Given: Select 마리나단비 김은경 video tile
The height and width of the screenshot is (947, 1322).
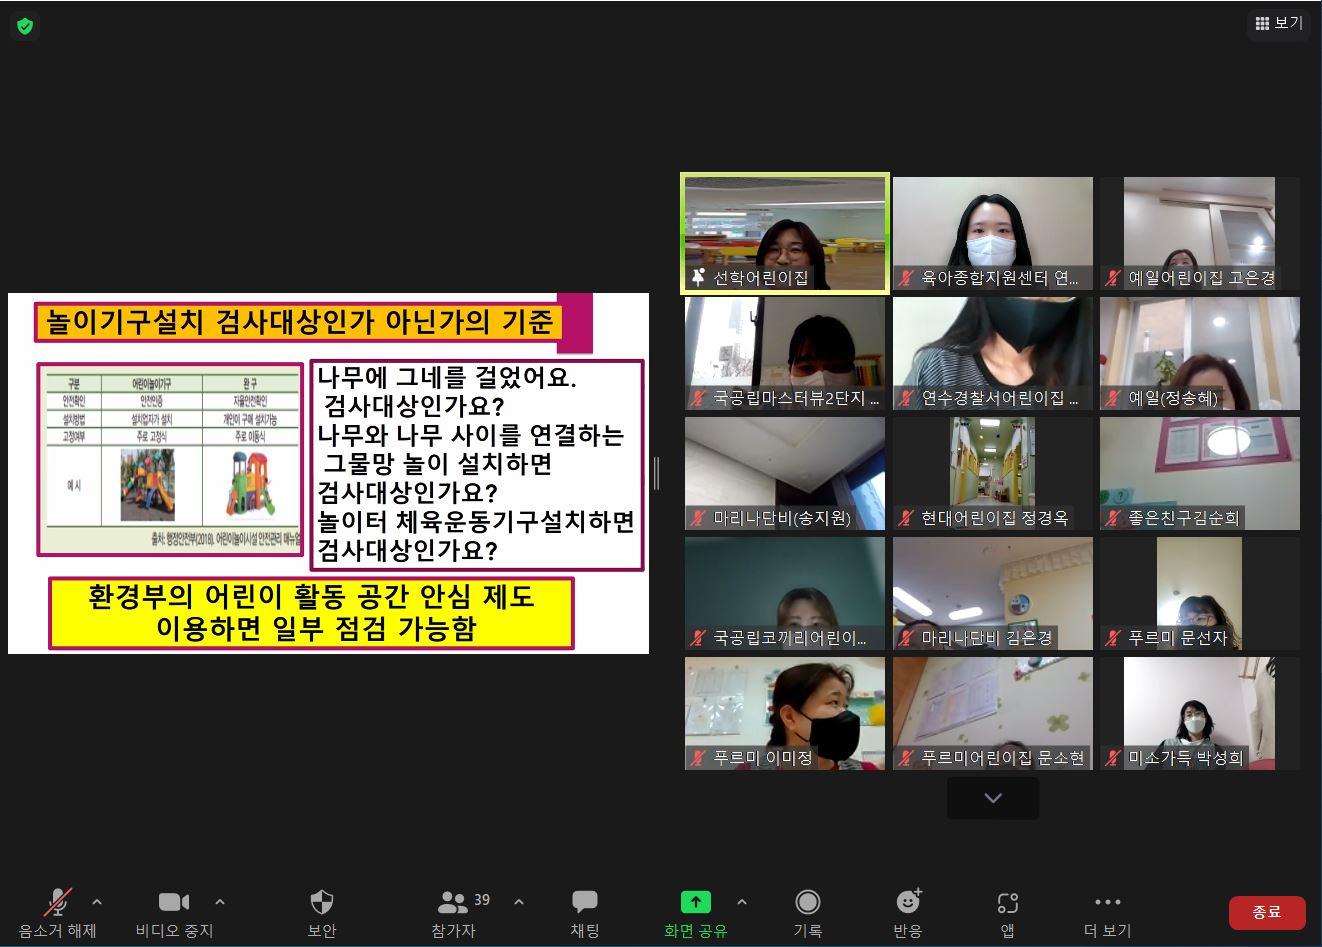Looking at the screenshot, I should (x=993, y=593).
